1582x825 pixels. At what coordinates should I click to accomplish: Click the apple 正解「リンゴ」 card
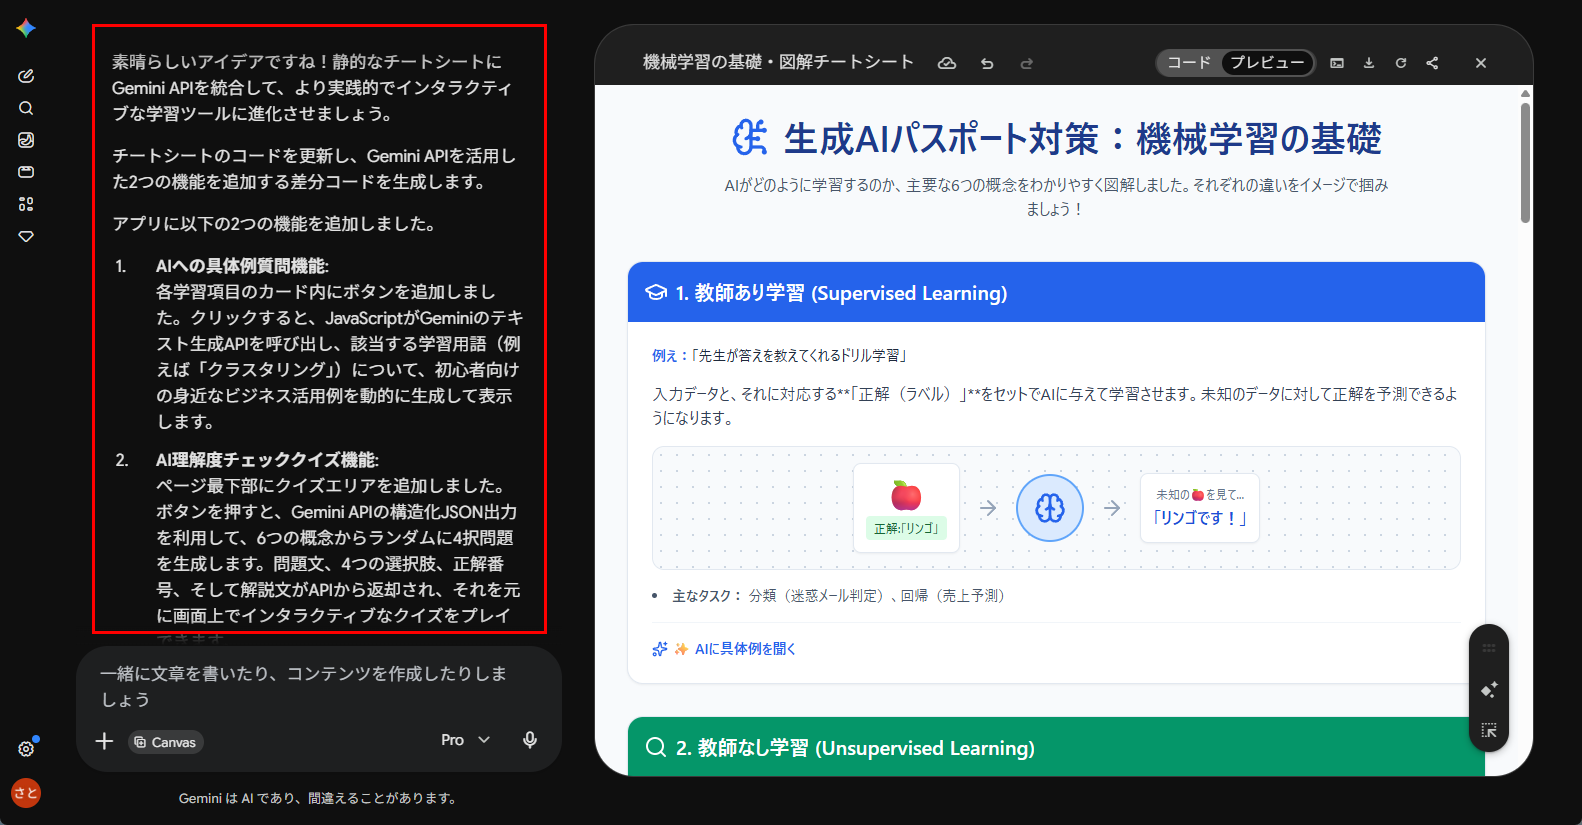click(906, 508)
